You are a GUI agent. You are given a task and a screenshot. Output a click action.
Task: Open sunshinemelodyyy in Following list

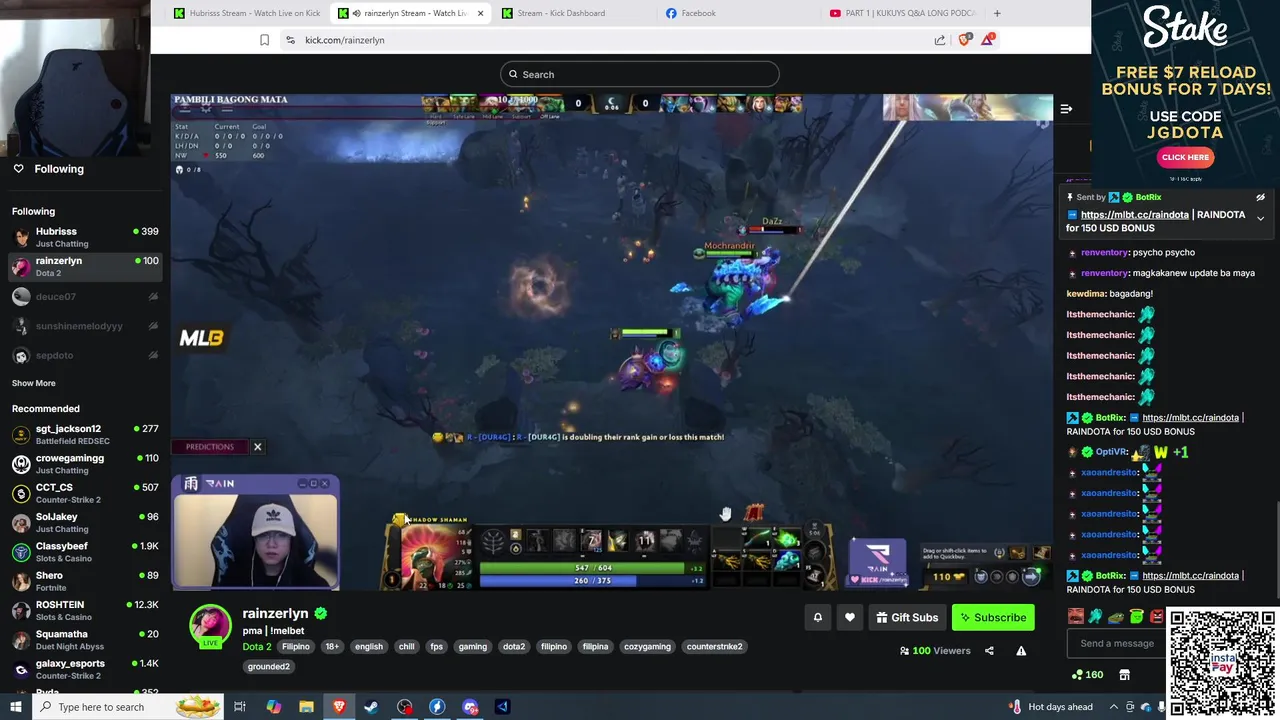[85, 326]
